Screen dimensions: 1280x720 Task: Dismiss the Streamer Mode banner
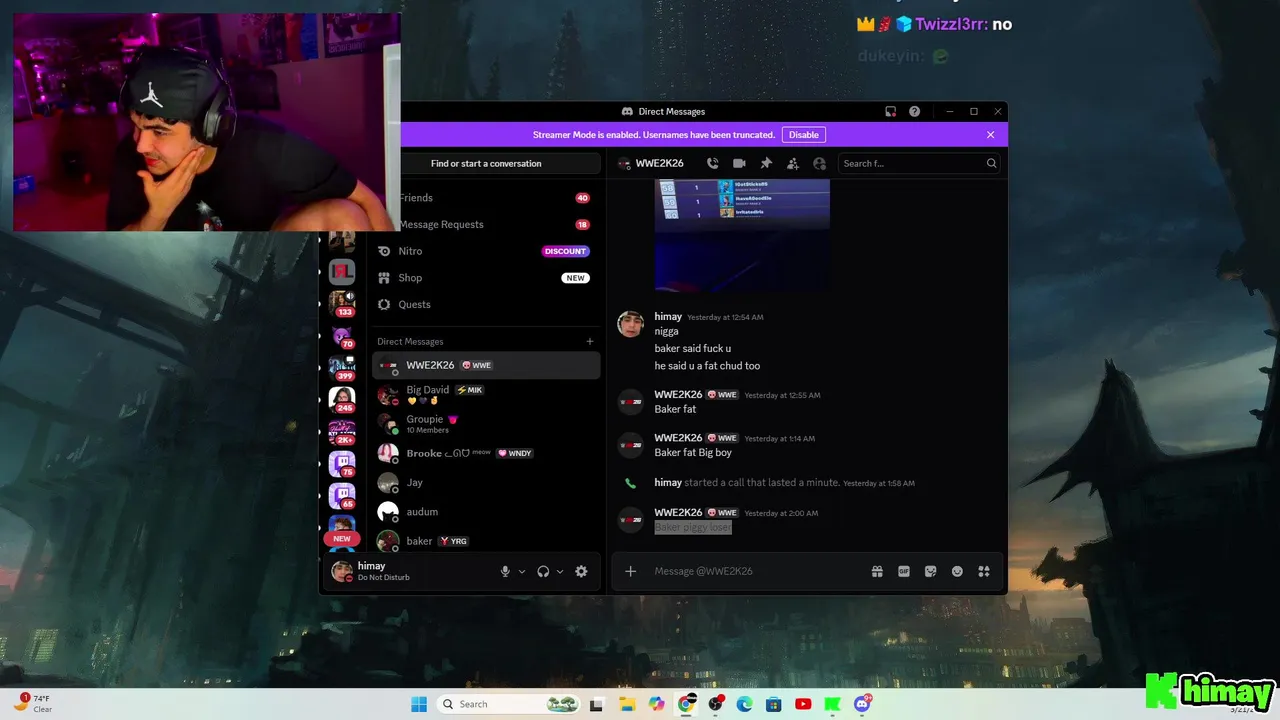click(x=991, y=135)
